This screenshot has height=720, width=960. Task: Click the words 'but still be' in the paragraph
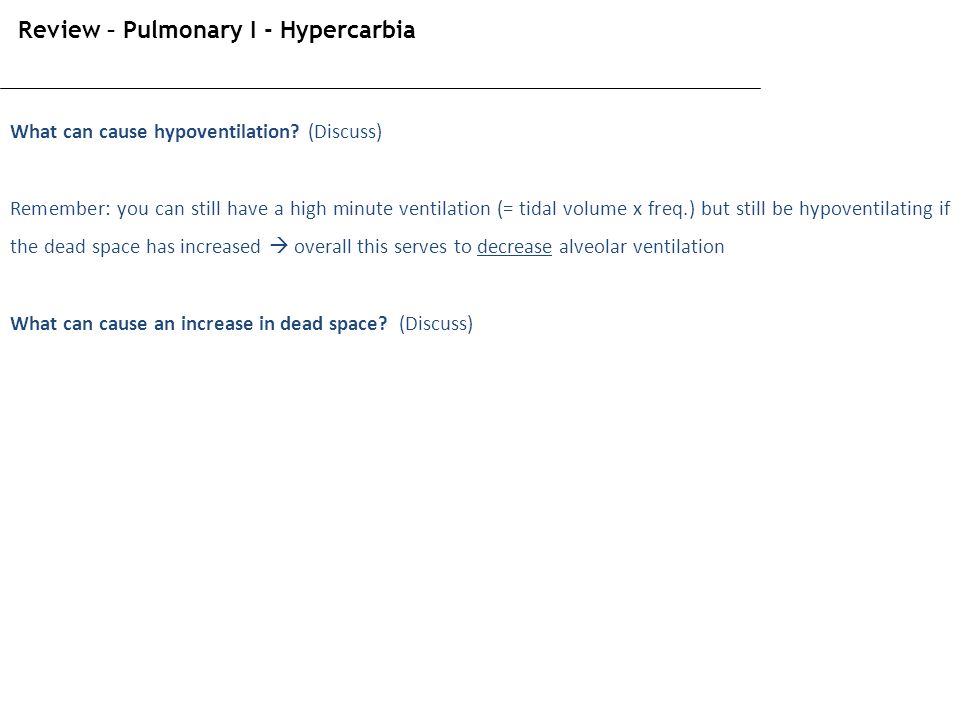(x=747, y=209)
